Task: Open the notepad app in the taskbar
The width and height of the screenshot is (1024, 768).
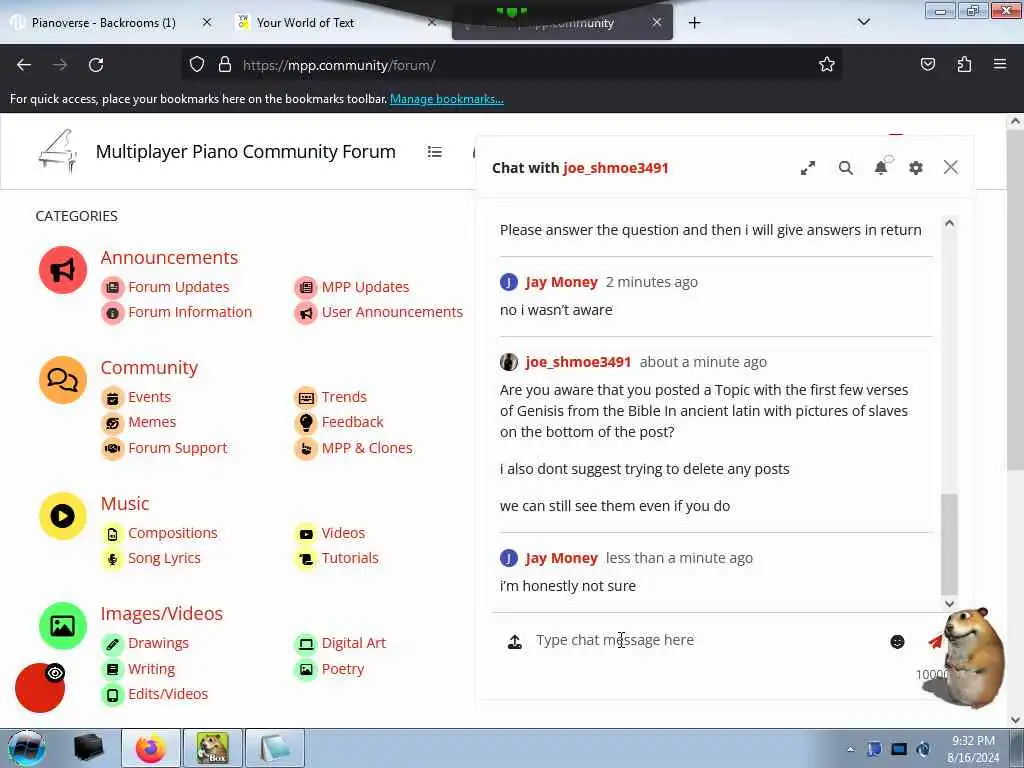Action: pyautogui.click(x=275, y=748)
